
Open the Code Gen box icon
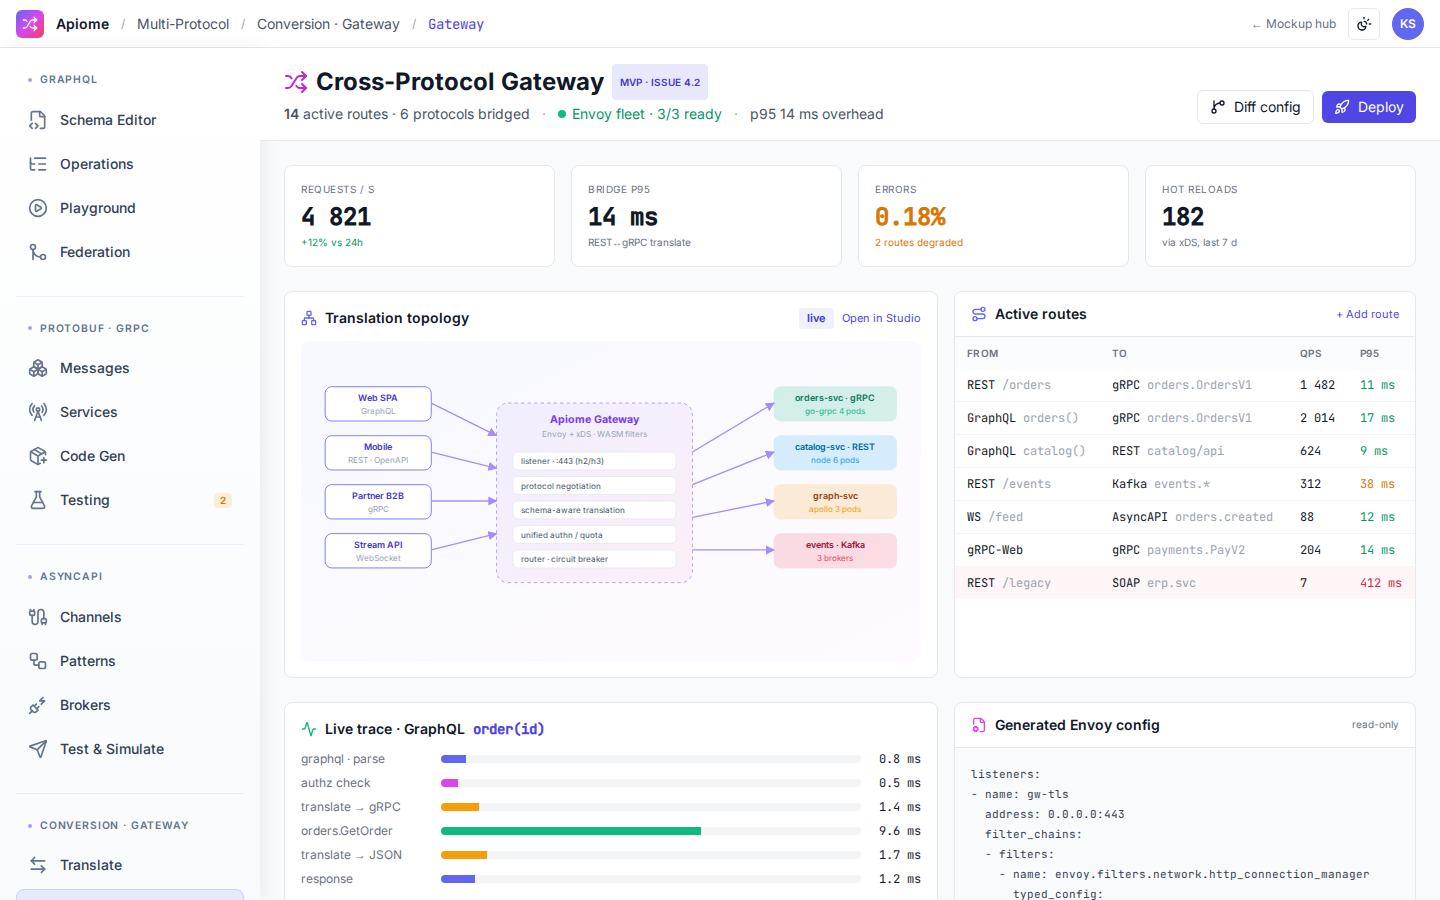coord(38,456)
